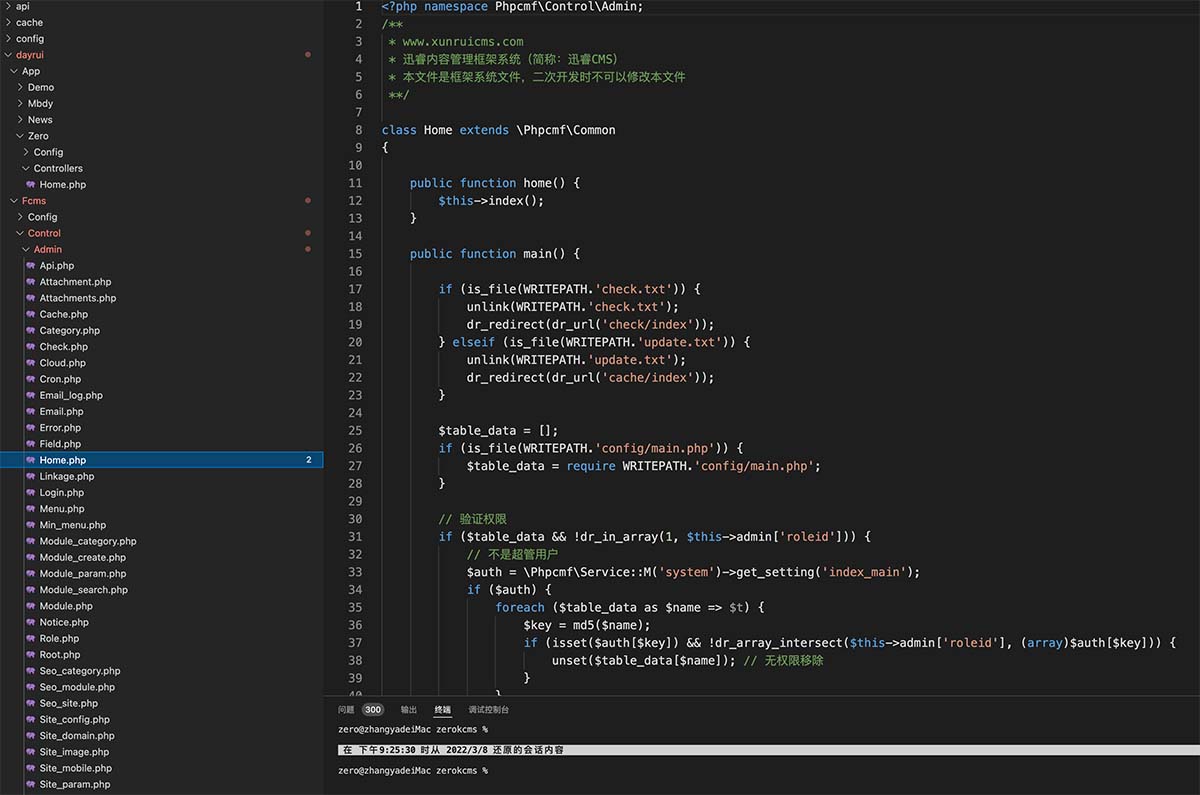Switch to the 问题 panel tab

(346, 710)
